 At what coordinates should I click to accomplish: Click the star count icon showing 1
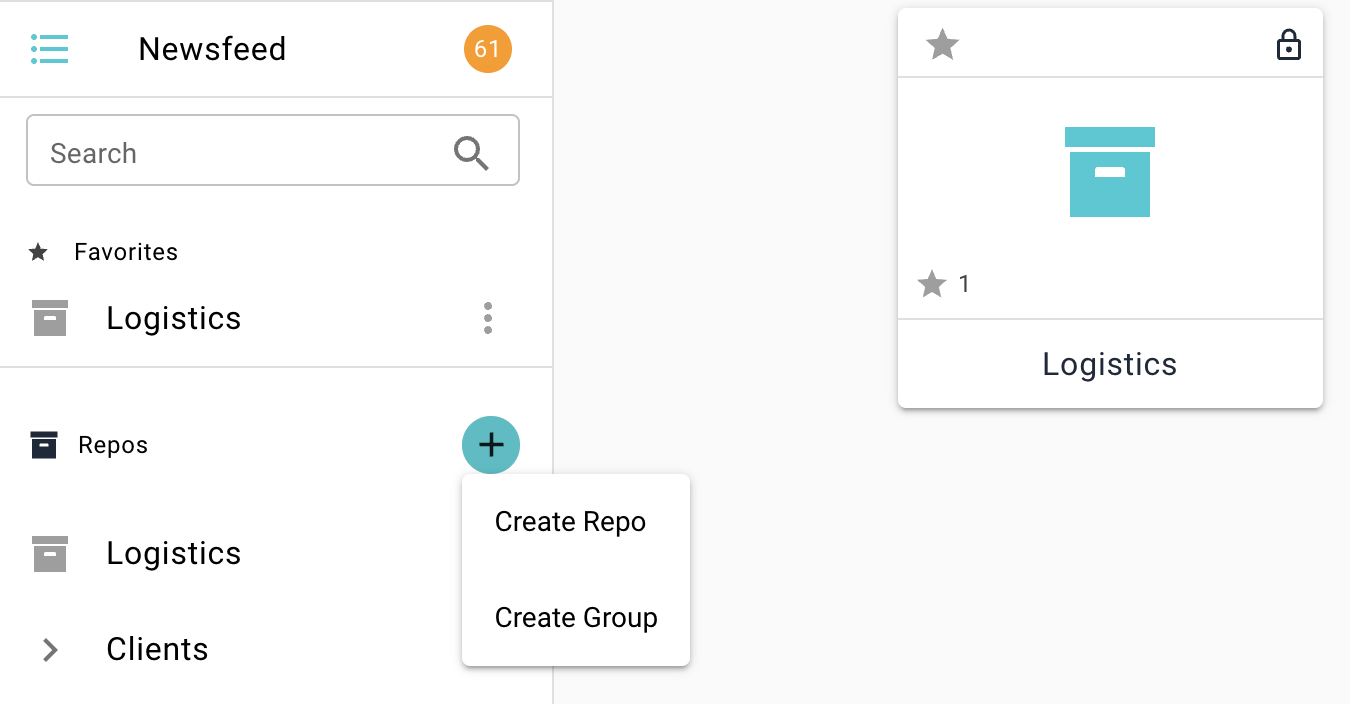click(x=932, y=285)
